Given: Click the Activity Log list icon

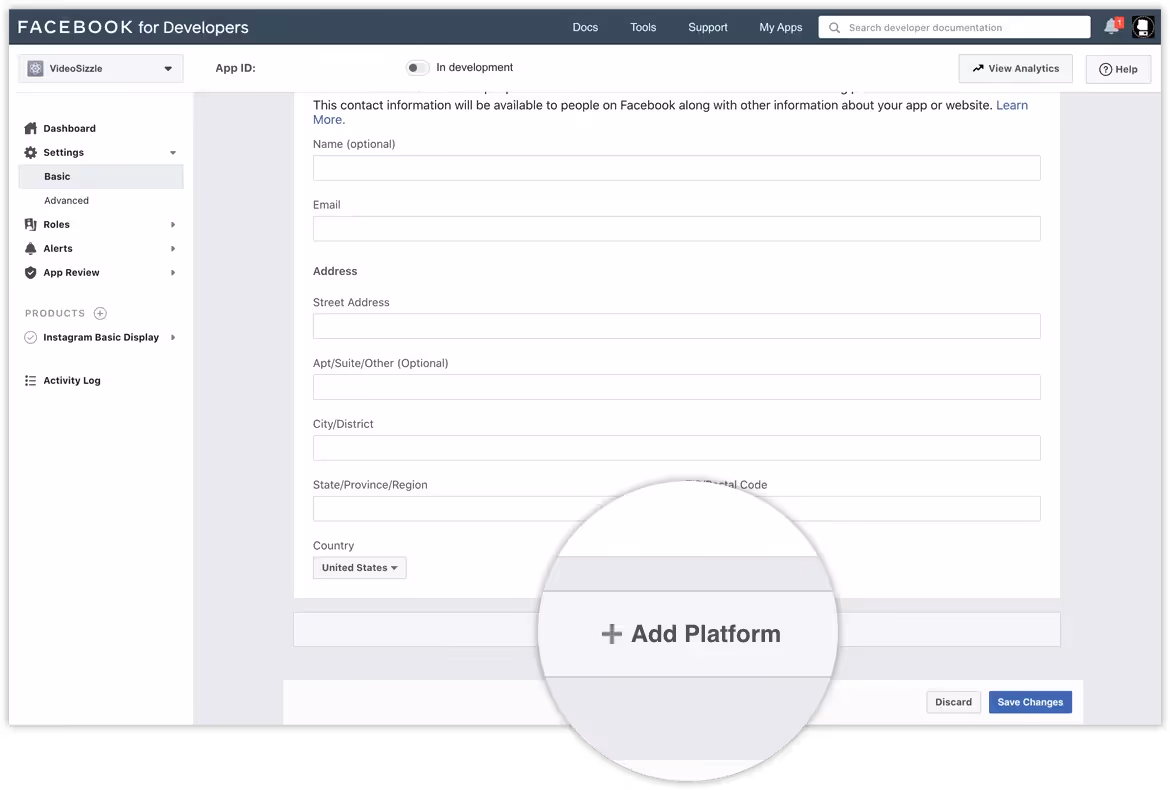Looking at the screenshot, I should [31, 380].
